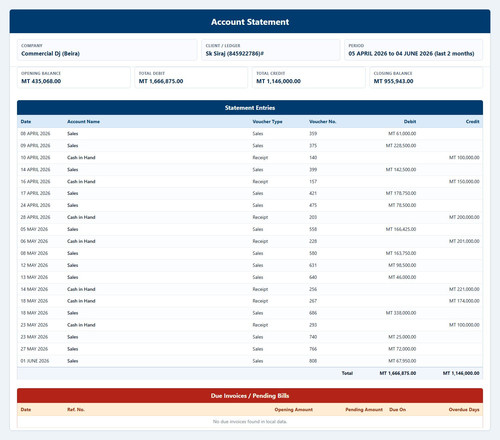Viewport: 500px width, 440px height.
Task: Click the Statement Entries section header
Action: click(250, 108)
